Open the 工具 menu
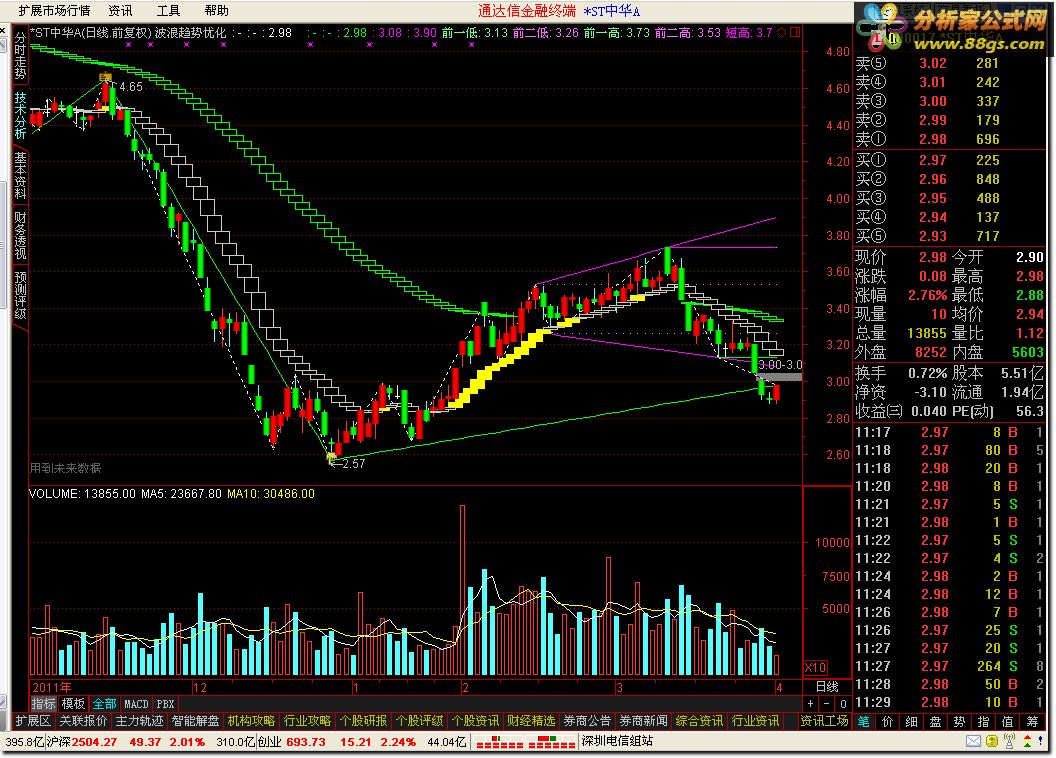This screenshot has height=758, width=1056. (x=168, y=11)
